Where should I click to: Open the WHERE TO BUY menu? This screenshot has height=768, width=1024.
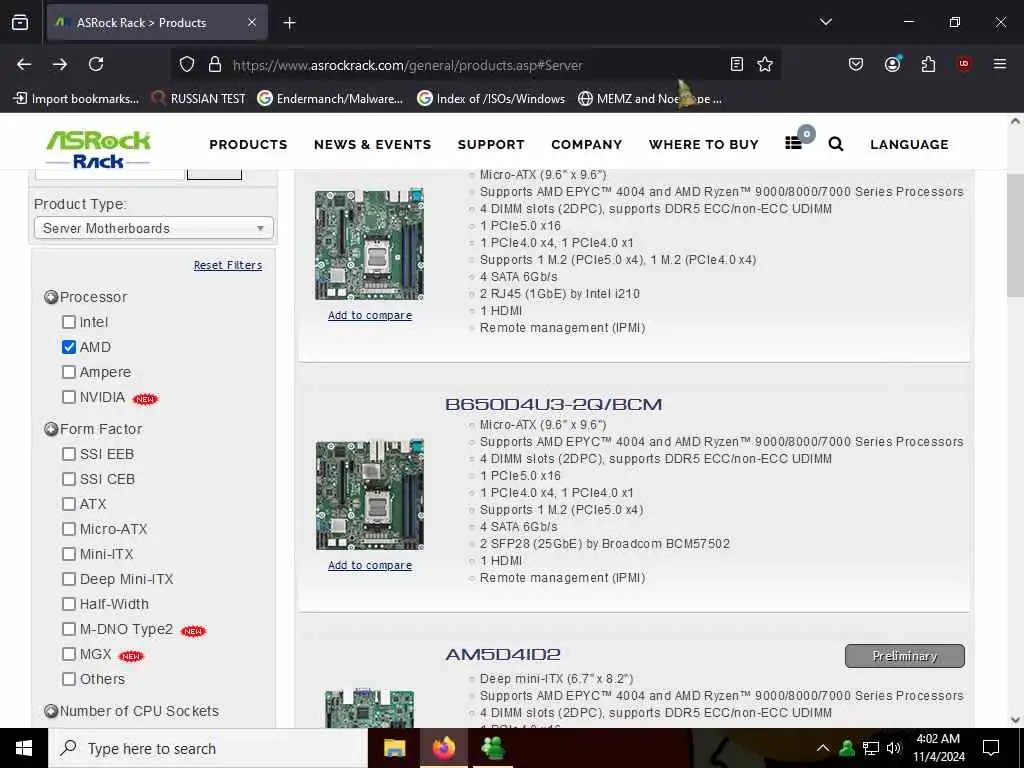coord(703,144)
